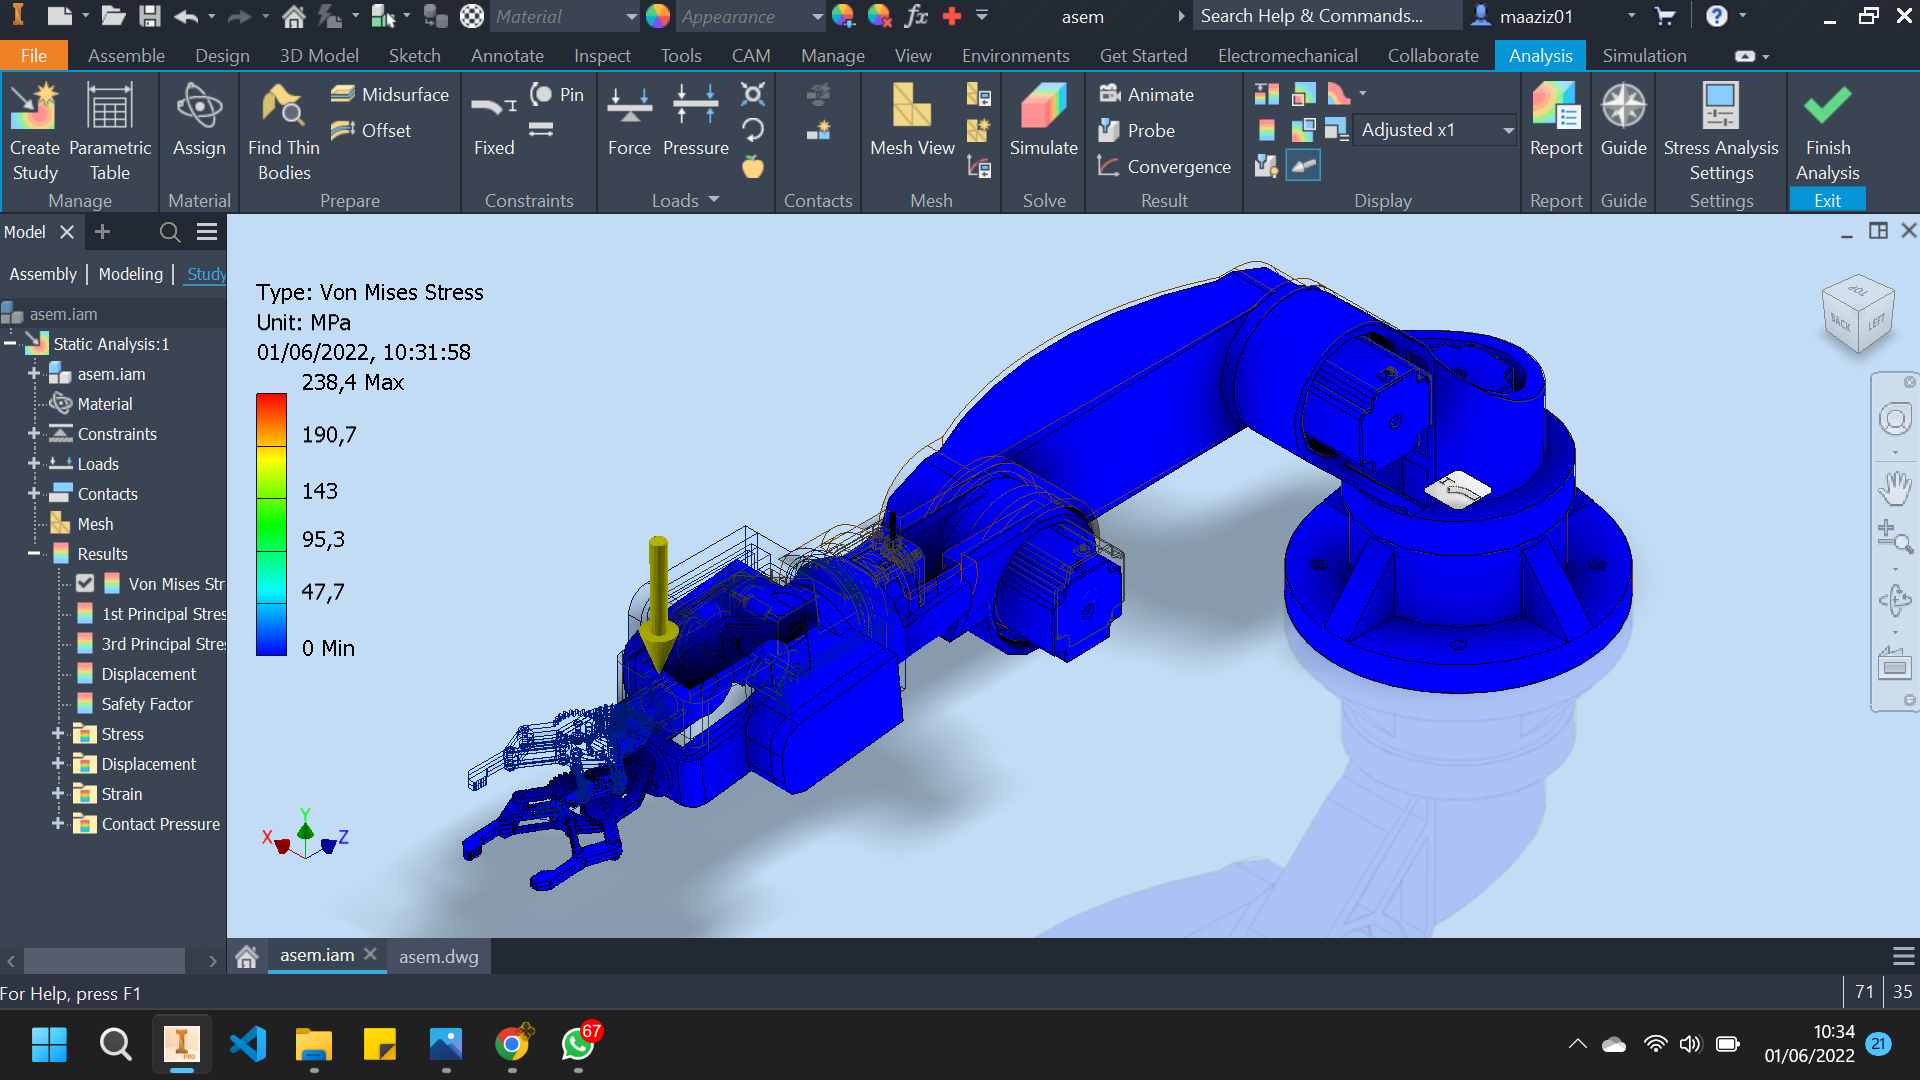Image resolution: width=1920 pixels, height=1080 pixels.
Task: Switch to the Modeling browser view
Action: pyautogui.click(x=131, y=274)
